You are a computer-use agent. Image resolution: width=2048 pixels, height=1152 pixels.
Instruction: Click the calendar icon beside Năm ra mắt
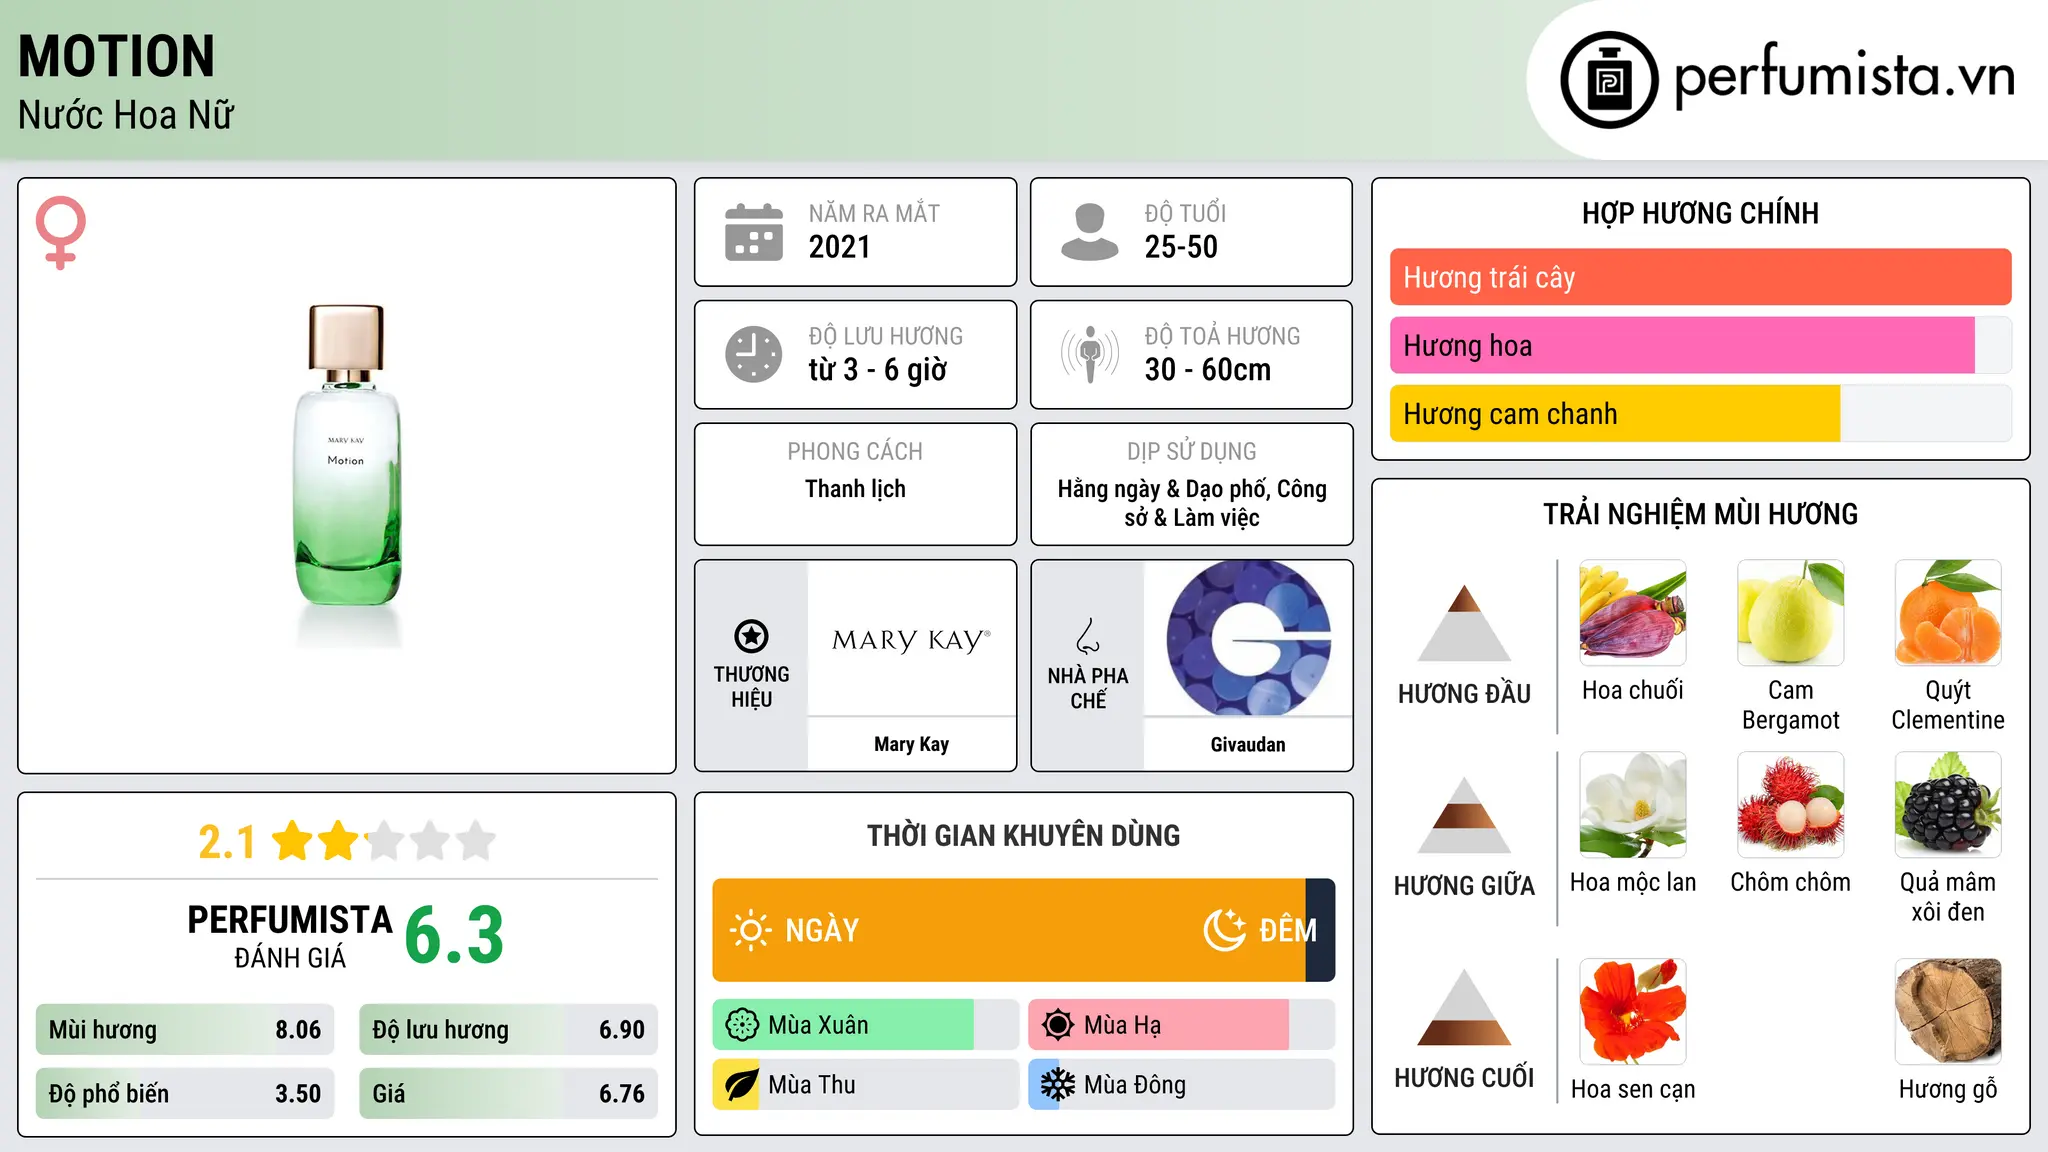pyautogui.click(x=754, y=232)
